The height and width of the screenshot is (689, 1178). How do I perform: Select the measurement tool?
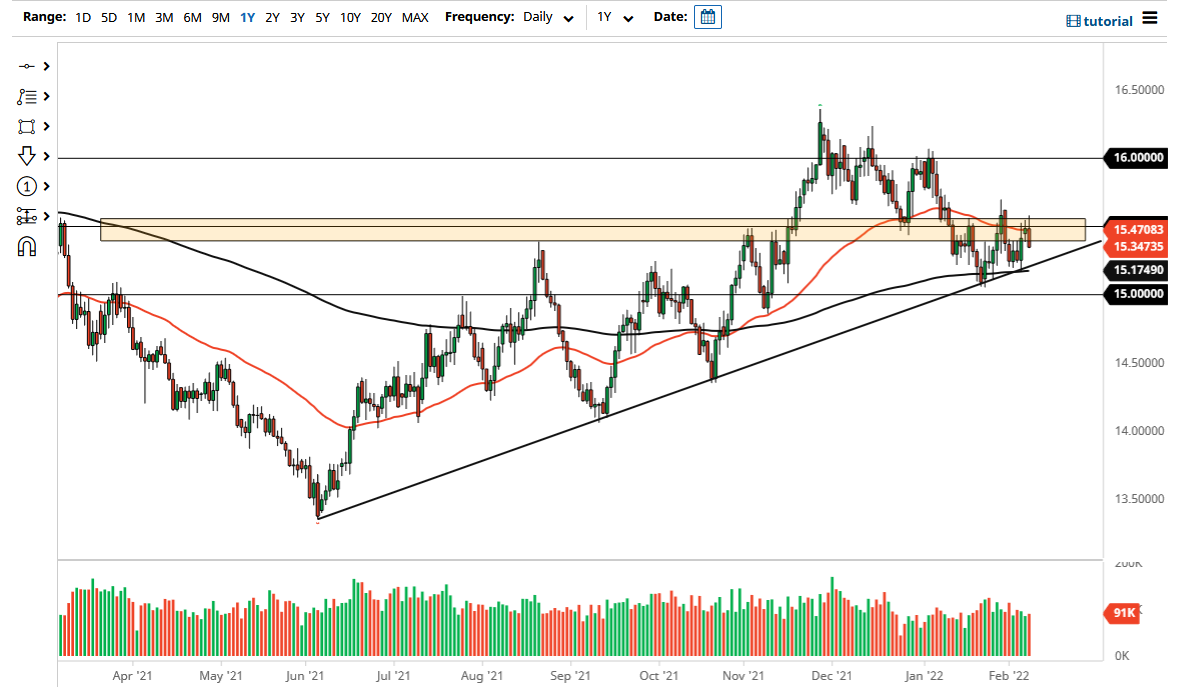click(26, 216)
